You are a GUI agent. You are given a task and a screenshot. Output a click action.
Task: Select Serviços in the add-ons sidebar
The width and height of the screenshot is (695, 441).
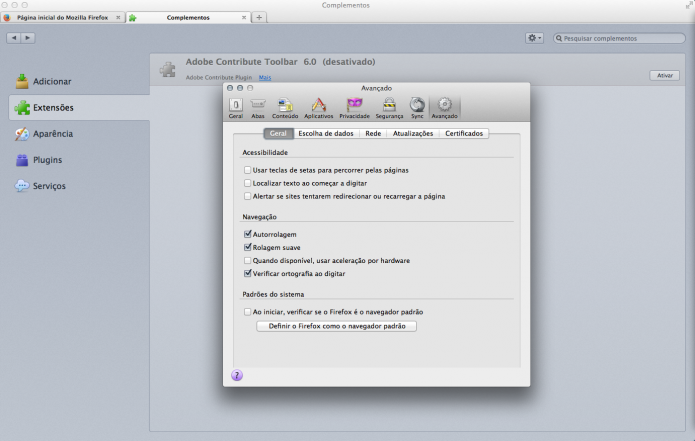(41, 186)
